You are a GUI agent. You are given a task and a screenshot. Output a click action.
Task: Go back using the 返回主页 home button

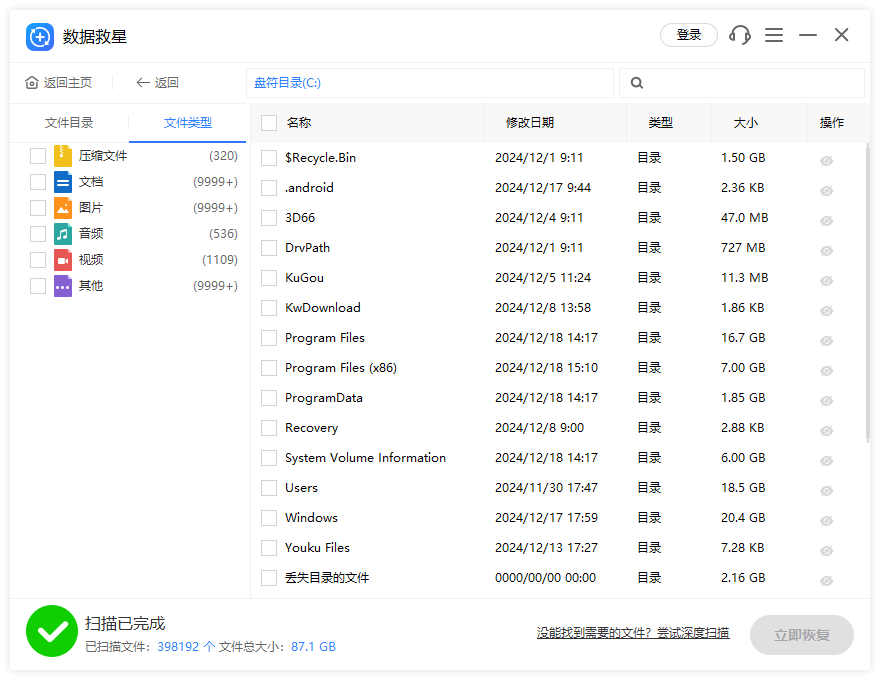click(59, 83)
